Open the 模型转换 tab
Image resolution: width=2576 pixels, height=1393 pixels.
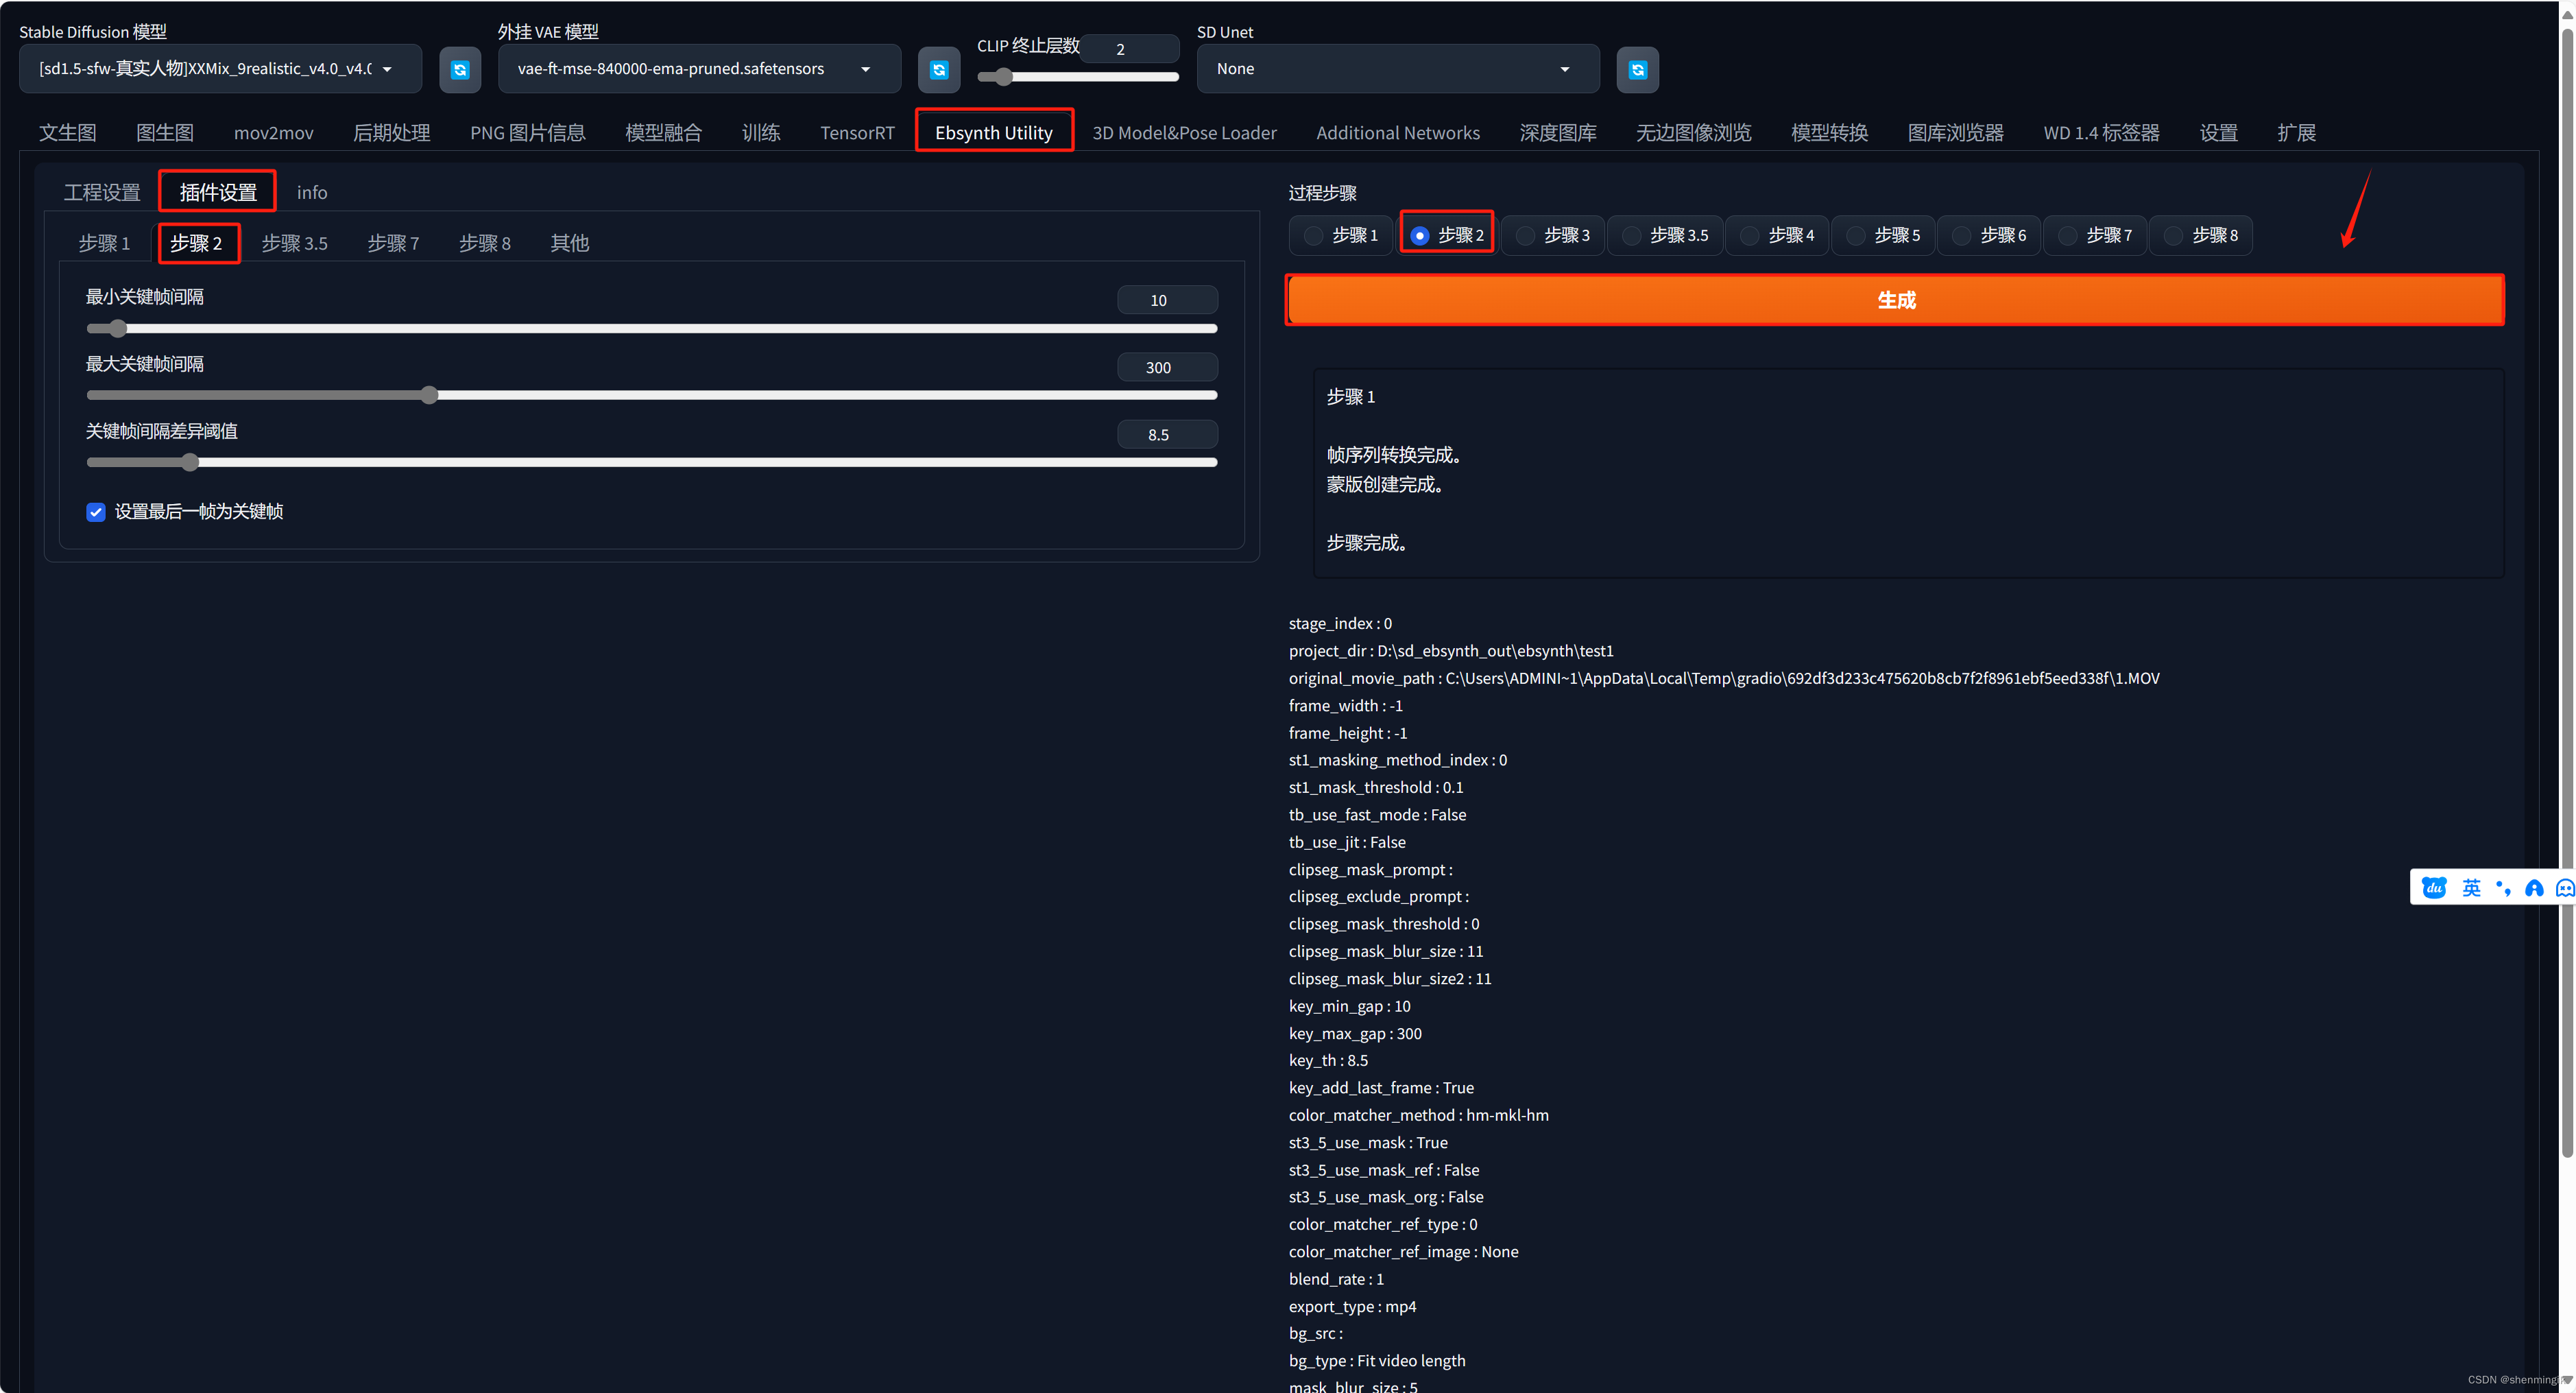[x=1830, y=133]
